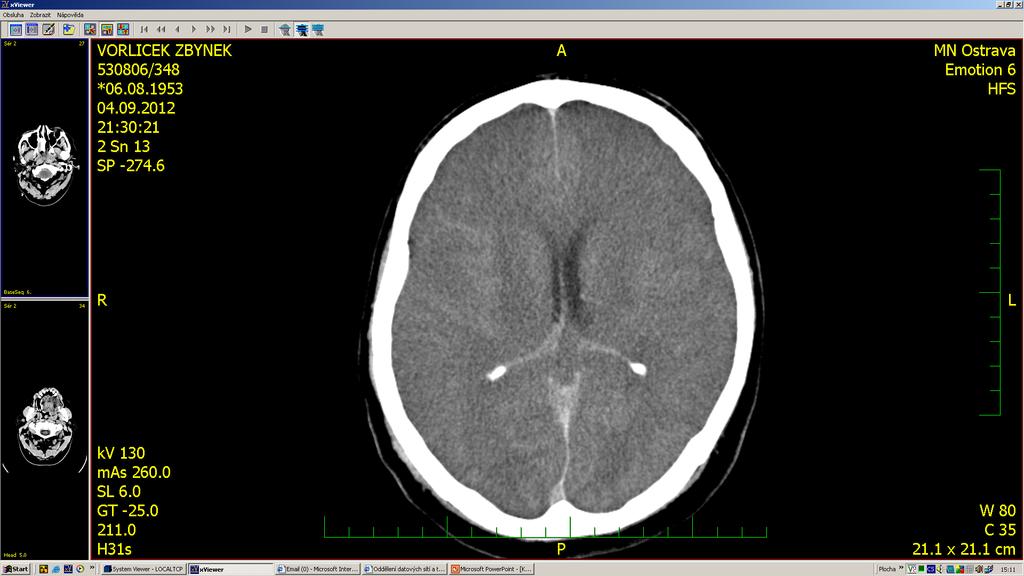The image size is (1024, 576).
Task: Open the Windows Start menu
Action: pos(16,569)
